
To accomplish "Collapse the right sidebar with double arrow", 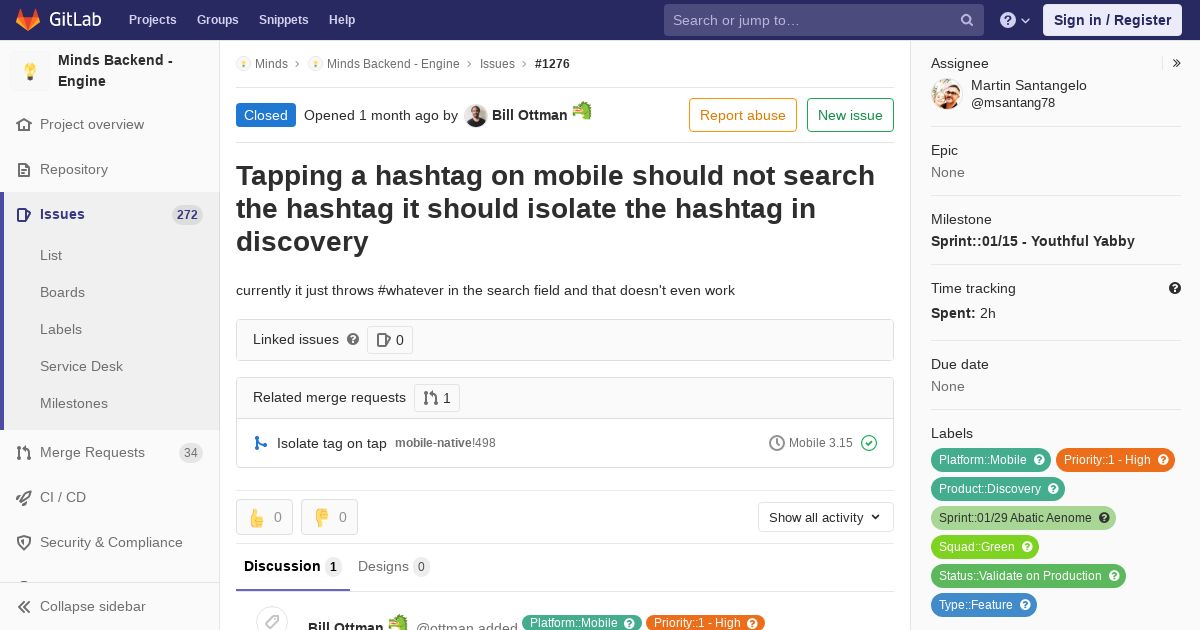I will pyautogui.click(x=1177, y=63).
